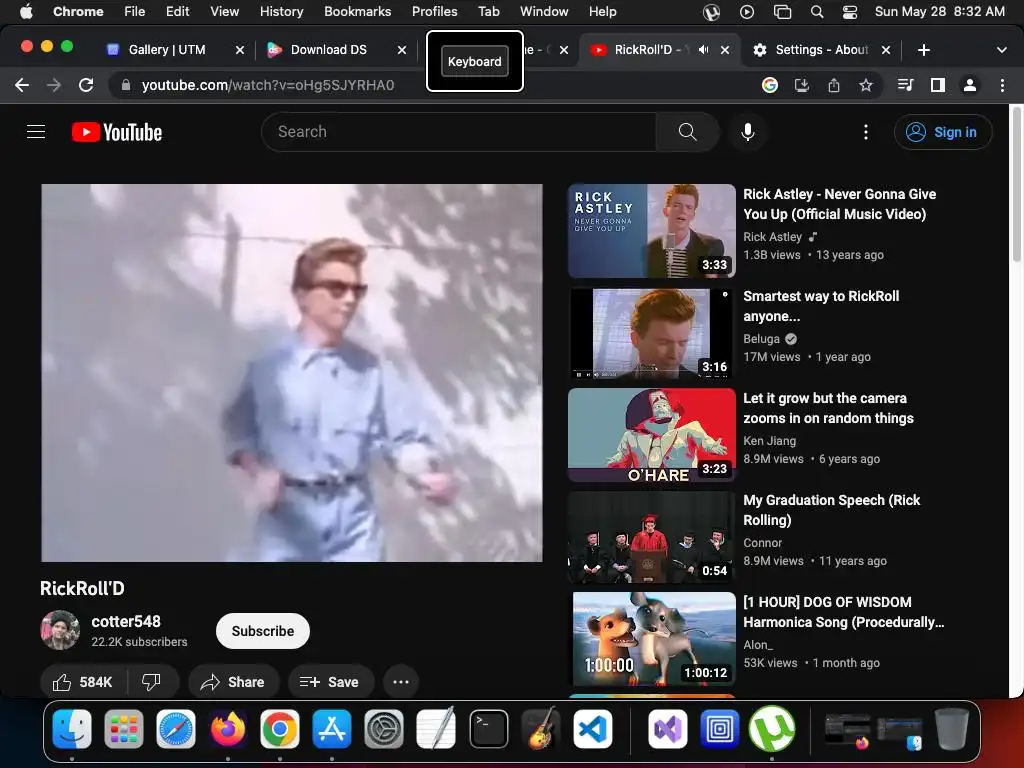Open a new tab with plus button

click(x=923, y=50)
